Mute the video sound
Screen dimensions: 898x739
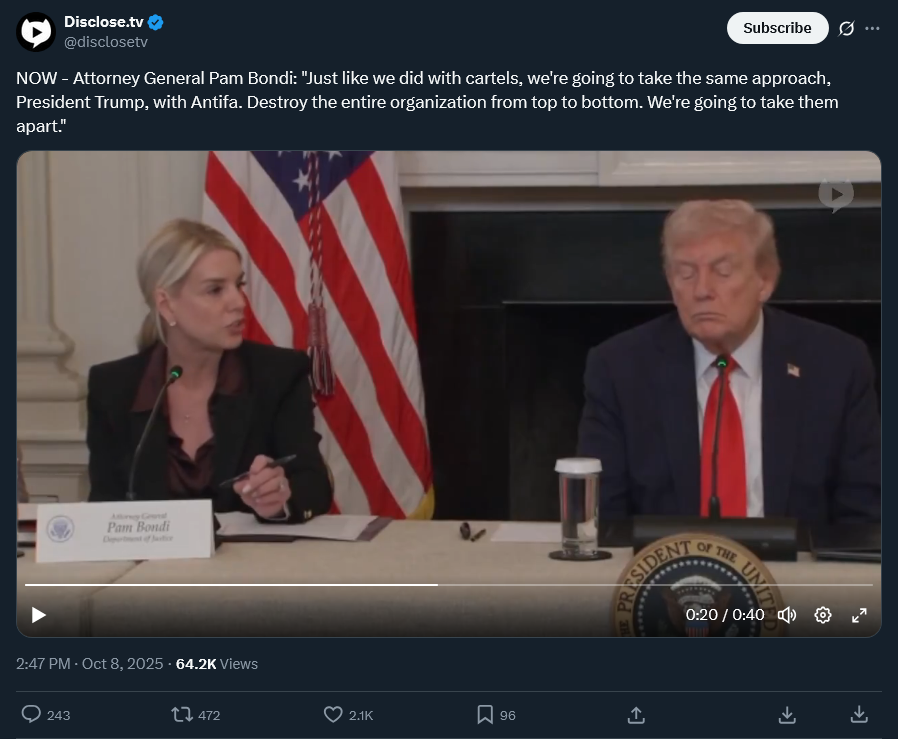pyautogui.click(x=787, y=615)
